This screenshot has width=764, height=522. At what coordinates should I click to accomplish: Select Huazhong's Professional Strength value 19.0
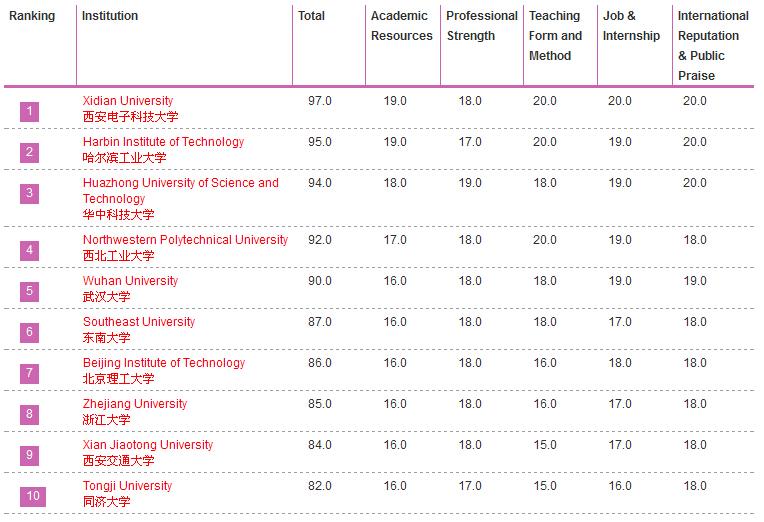tap(470, 183)
